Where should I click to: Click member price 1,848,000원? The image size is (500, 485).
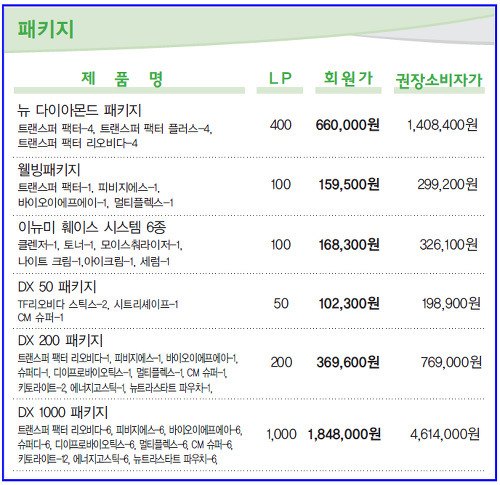pyautogui.click(x=344, y=434)
